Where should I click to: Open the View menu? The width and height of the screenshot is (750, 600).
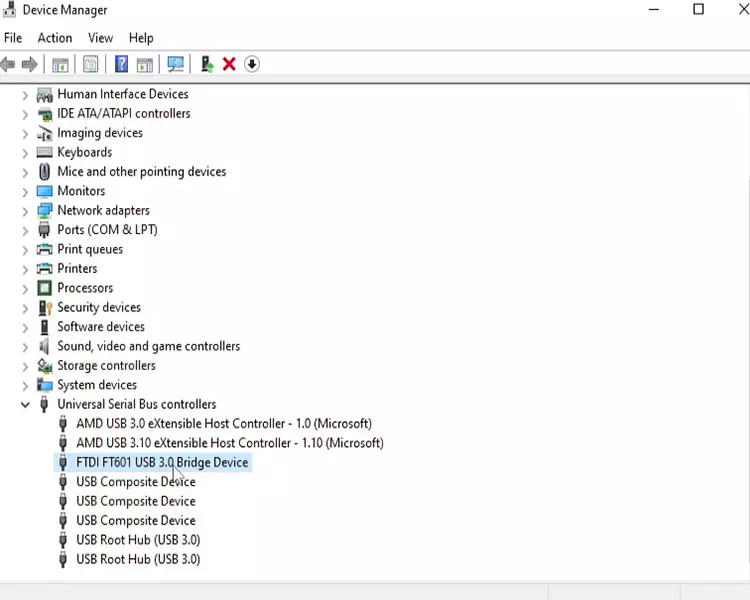[100, 38]
